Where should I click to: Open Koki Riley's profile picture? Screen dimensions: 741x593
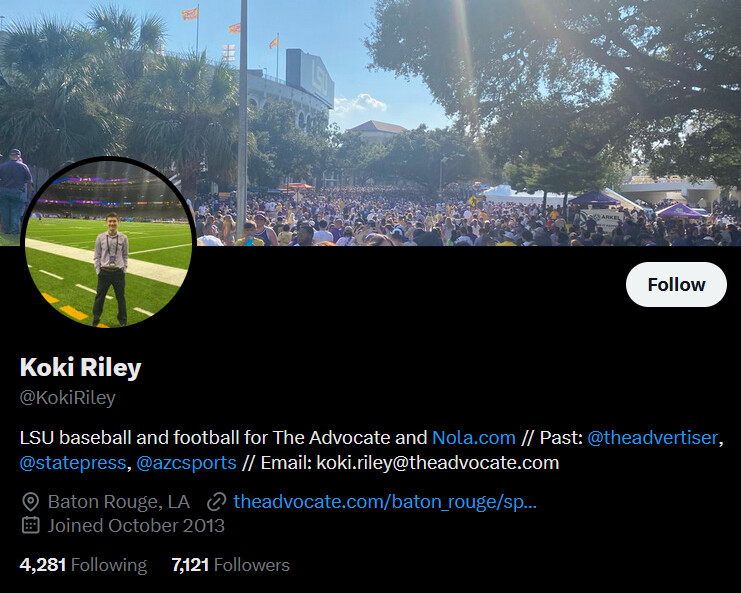[x=108, y=244]
